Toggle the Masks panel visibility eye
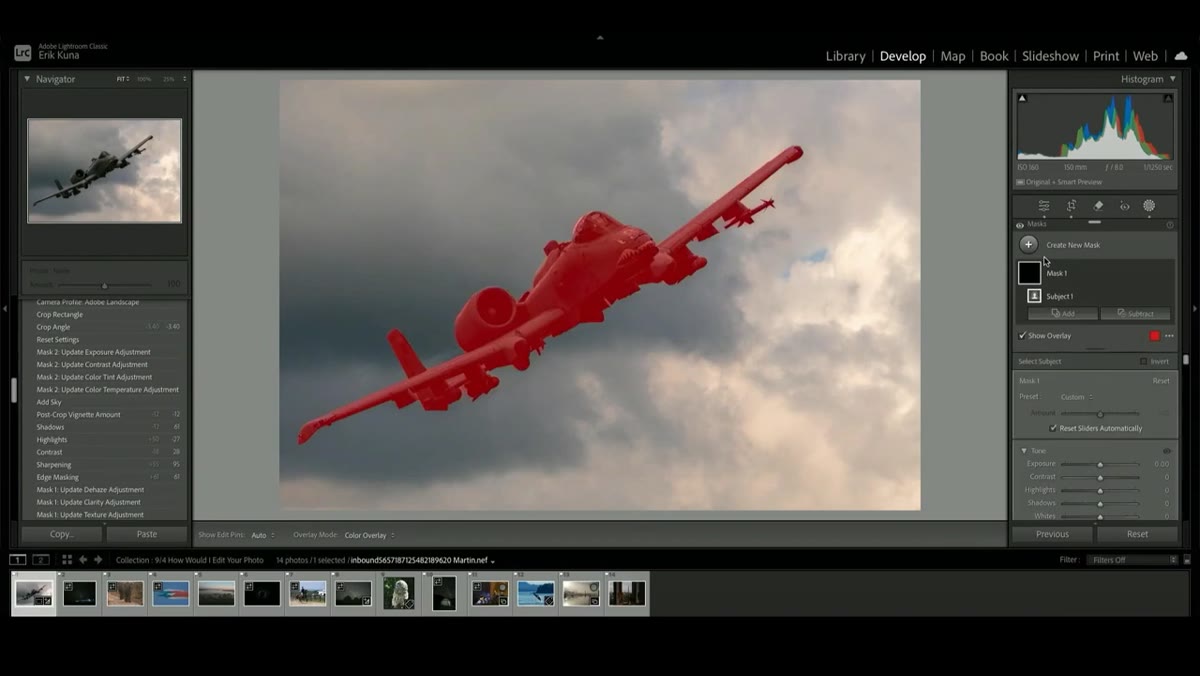 [1020, 225]
